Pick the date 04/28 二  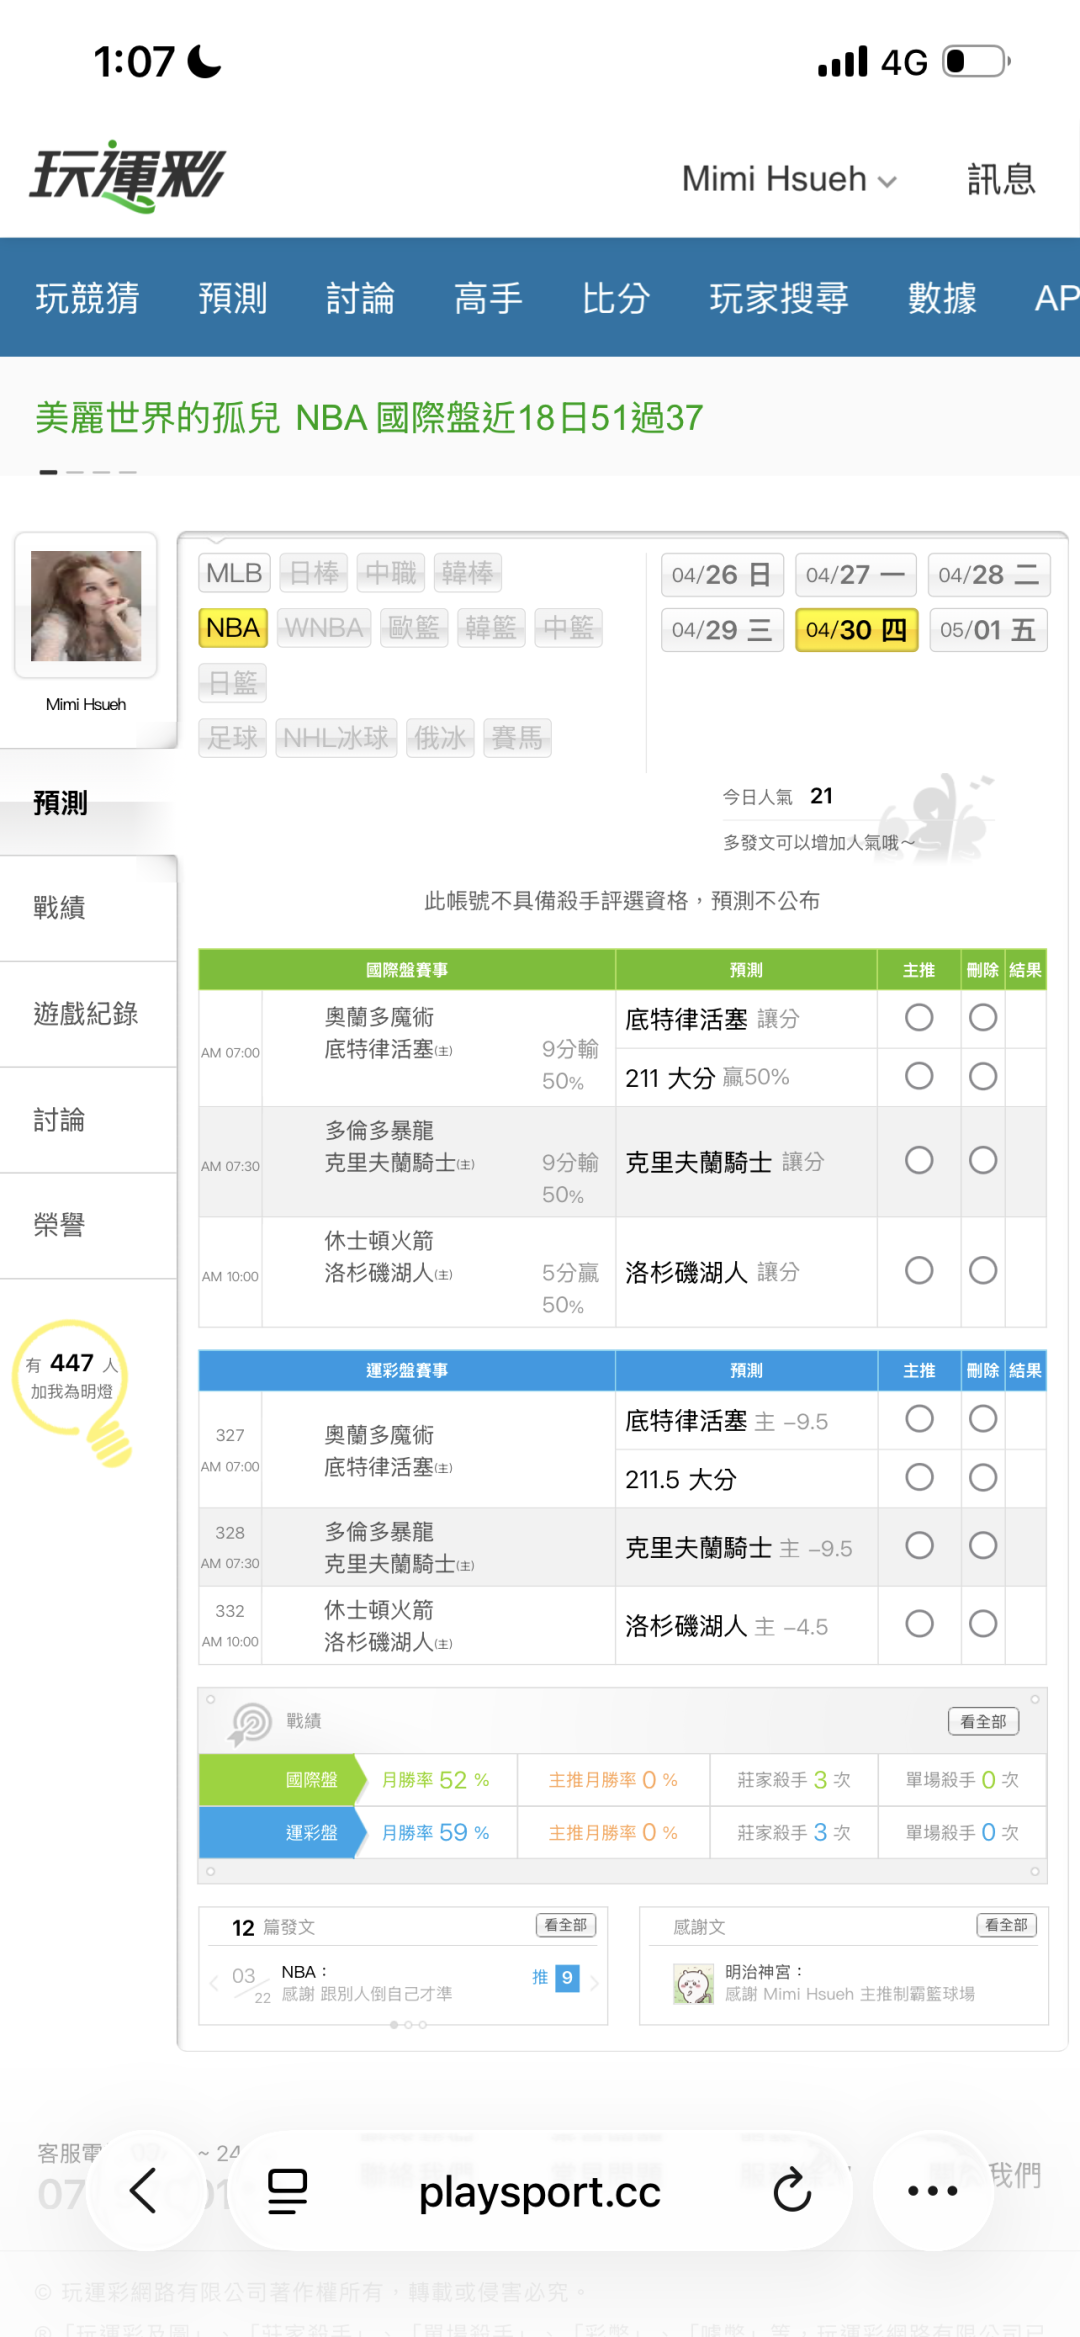tap(988, 575)
